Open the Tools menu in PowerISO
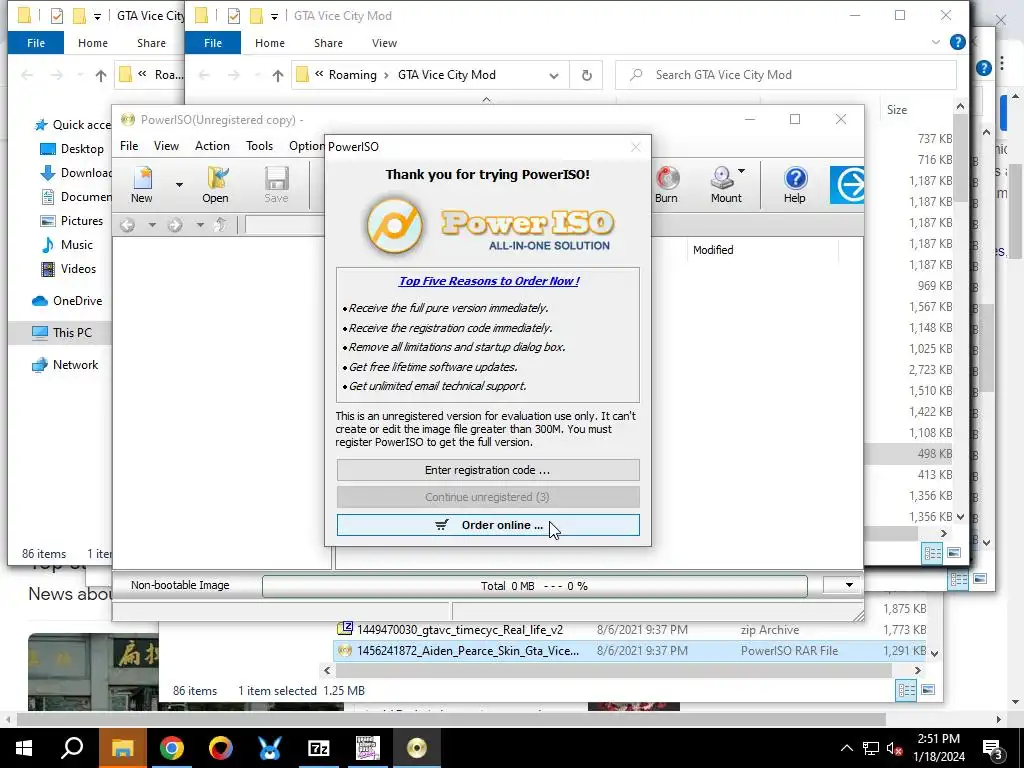The image size is (1024, 768). click(259, 146)
